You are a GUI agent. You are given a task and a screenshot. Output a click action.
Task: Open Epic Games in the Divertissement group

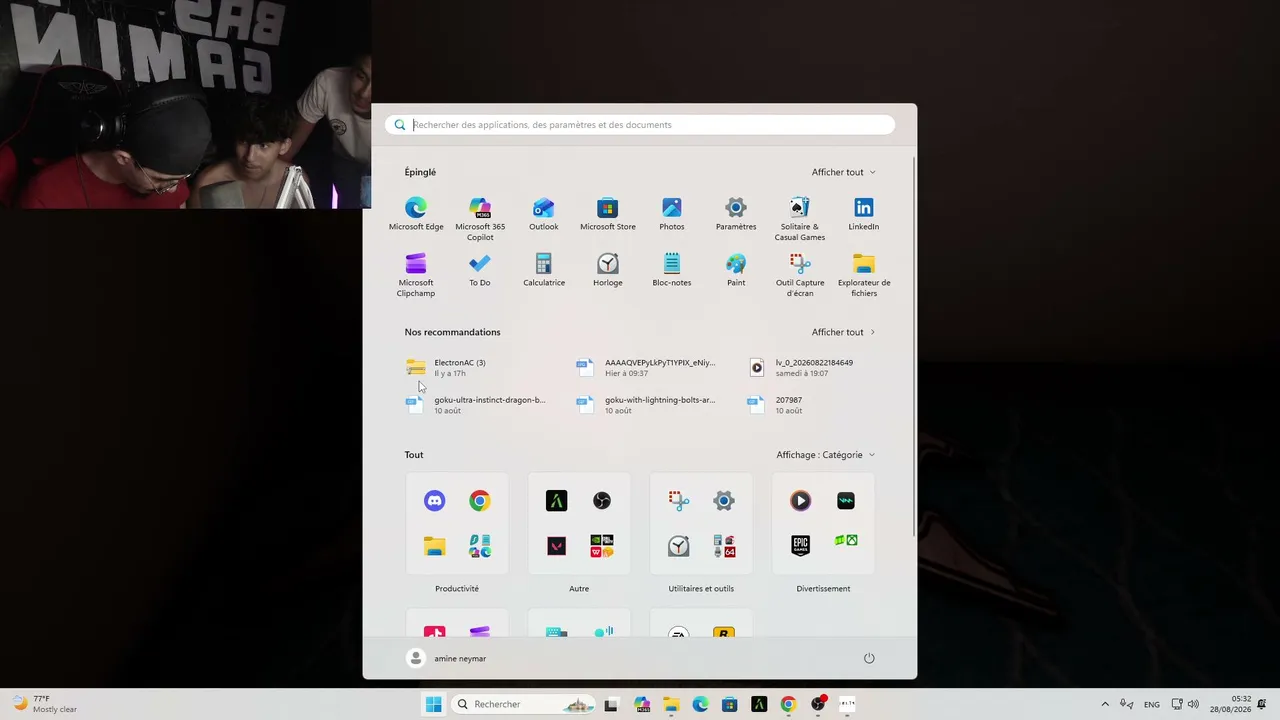tap(800, 546)
